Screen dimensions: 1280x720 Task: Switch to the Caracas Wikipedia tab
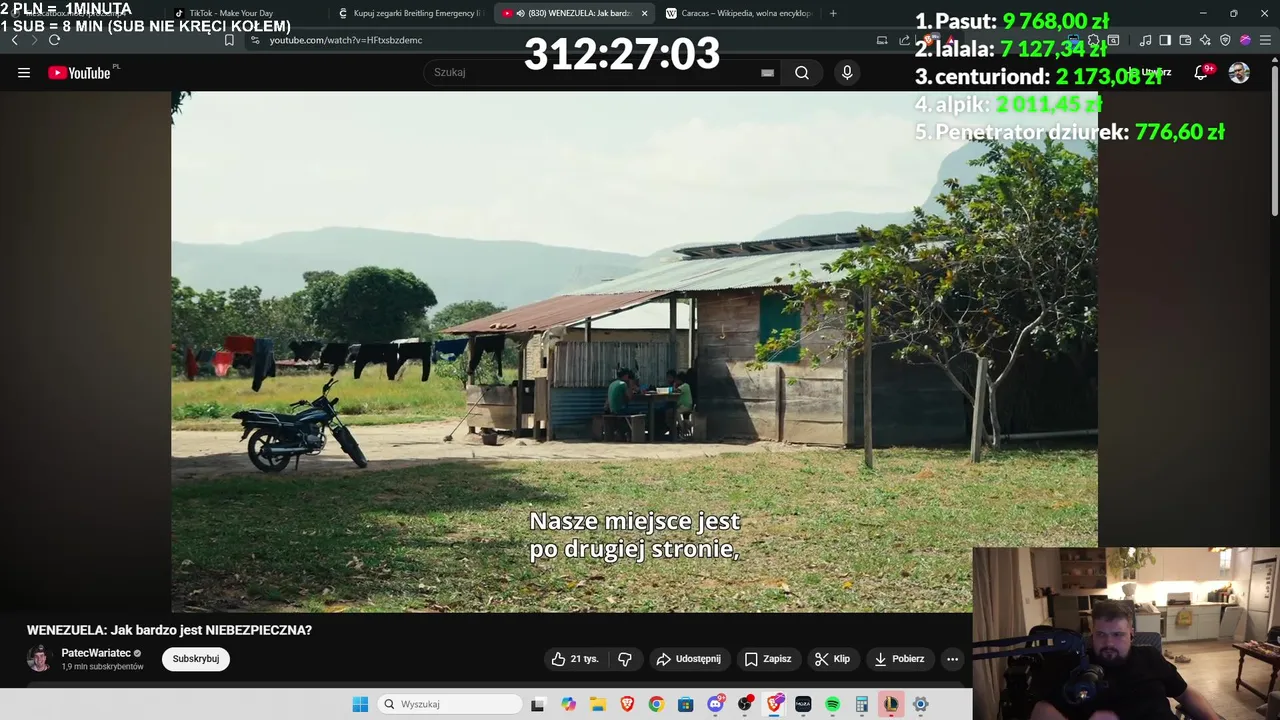pyautogui.click(x=740, y=13)
